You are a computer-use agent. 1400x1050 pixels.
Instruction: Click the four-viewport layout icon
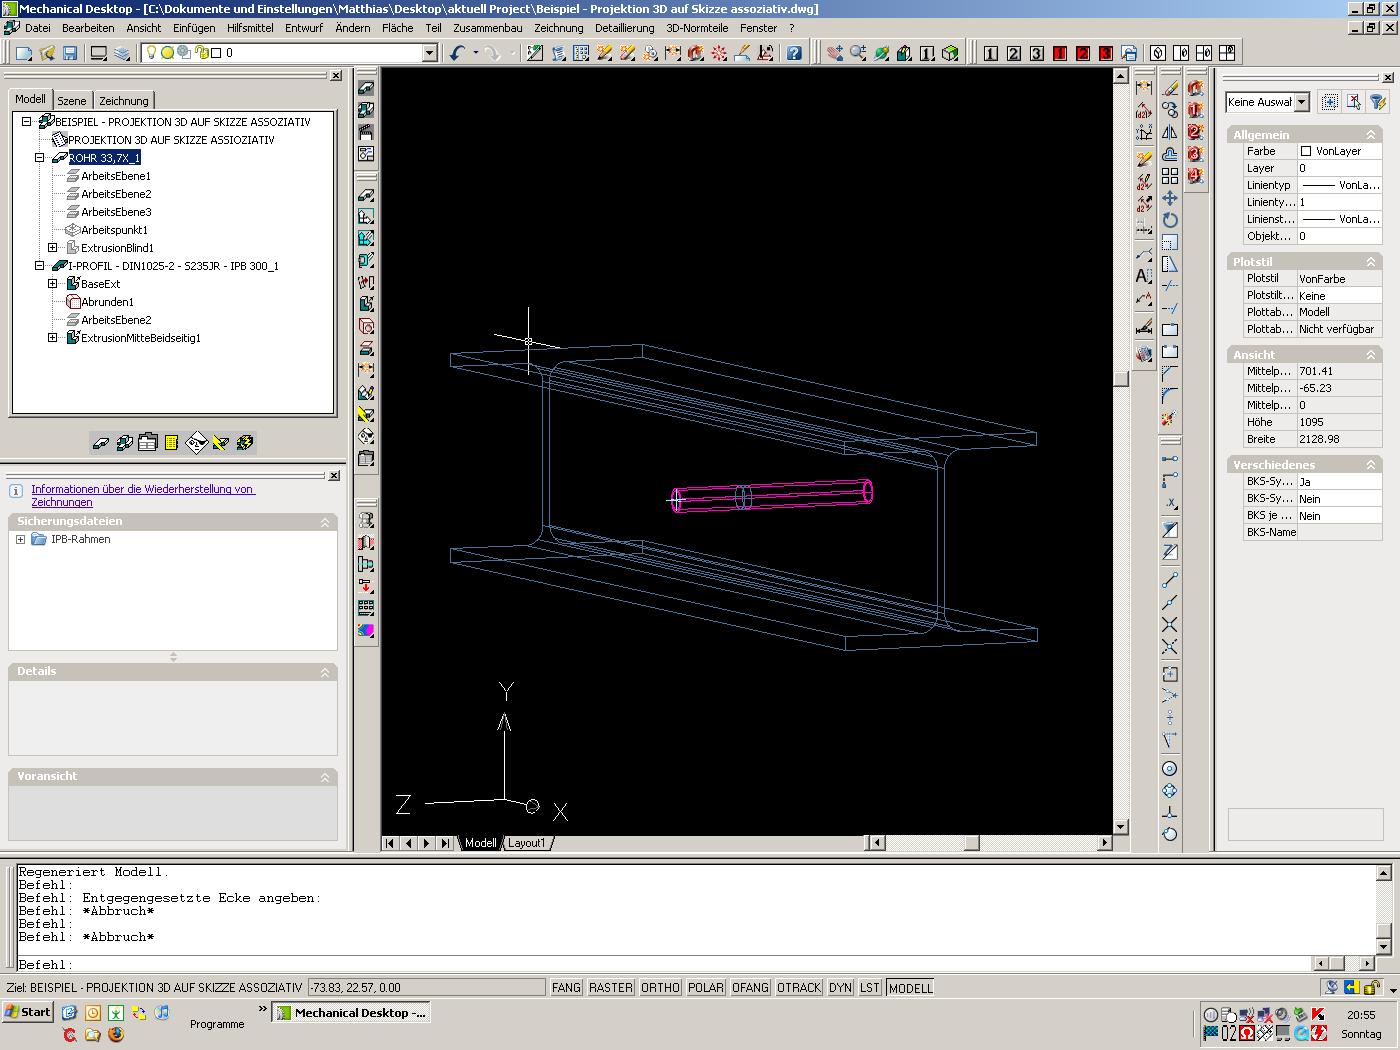click(1227, 53)
